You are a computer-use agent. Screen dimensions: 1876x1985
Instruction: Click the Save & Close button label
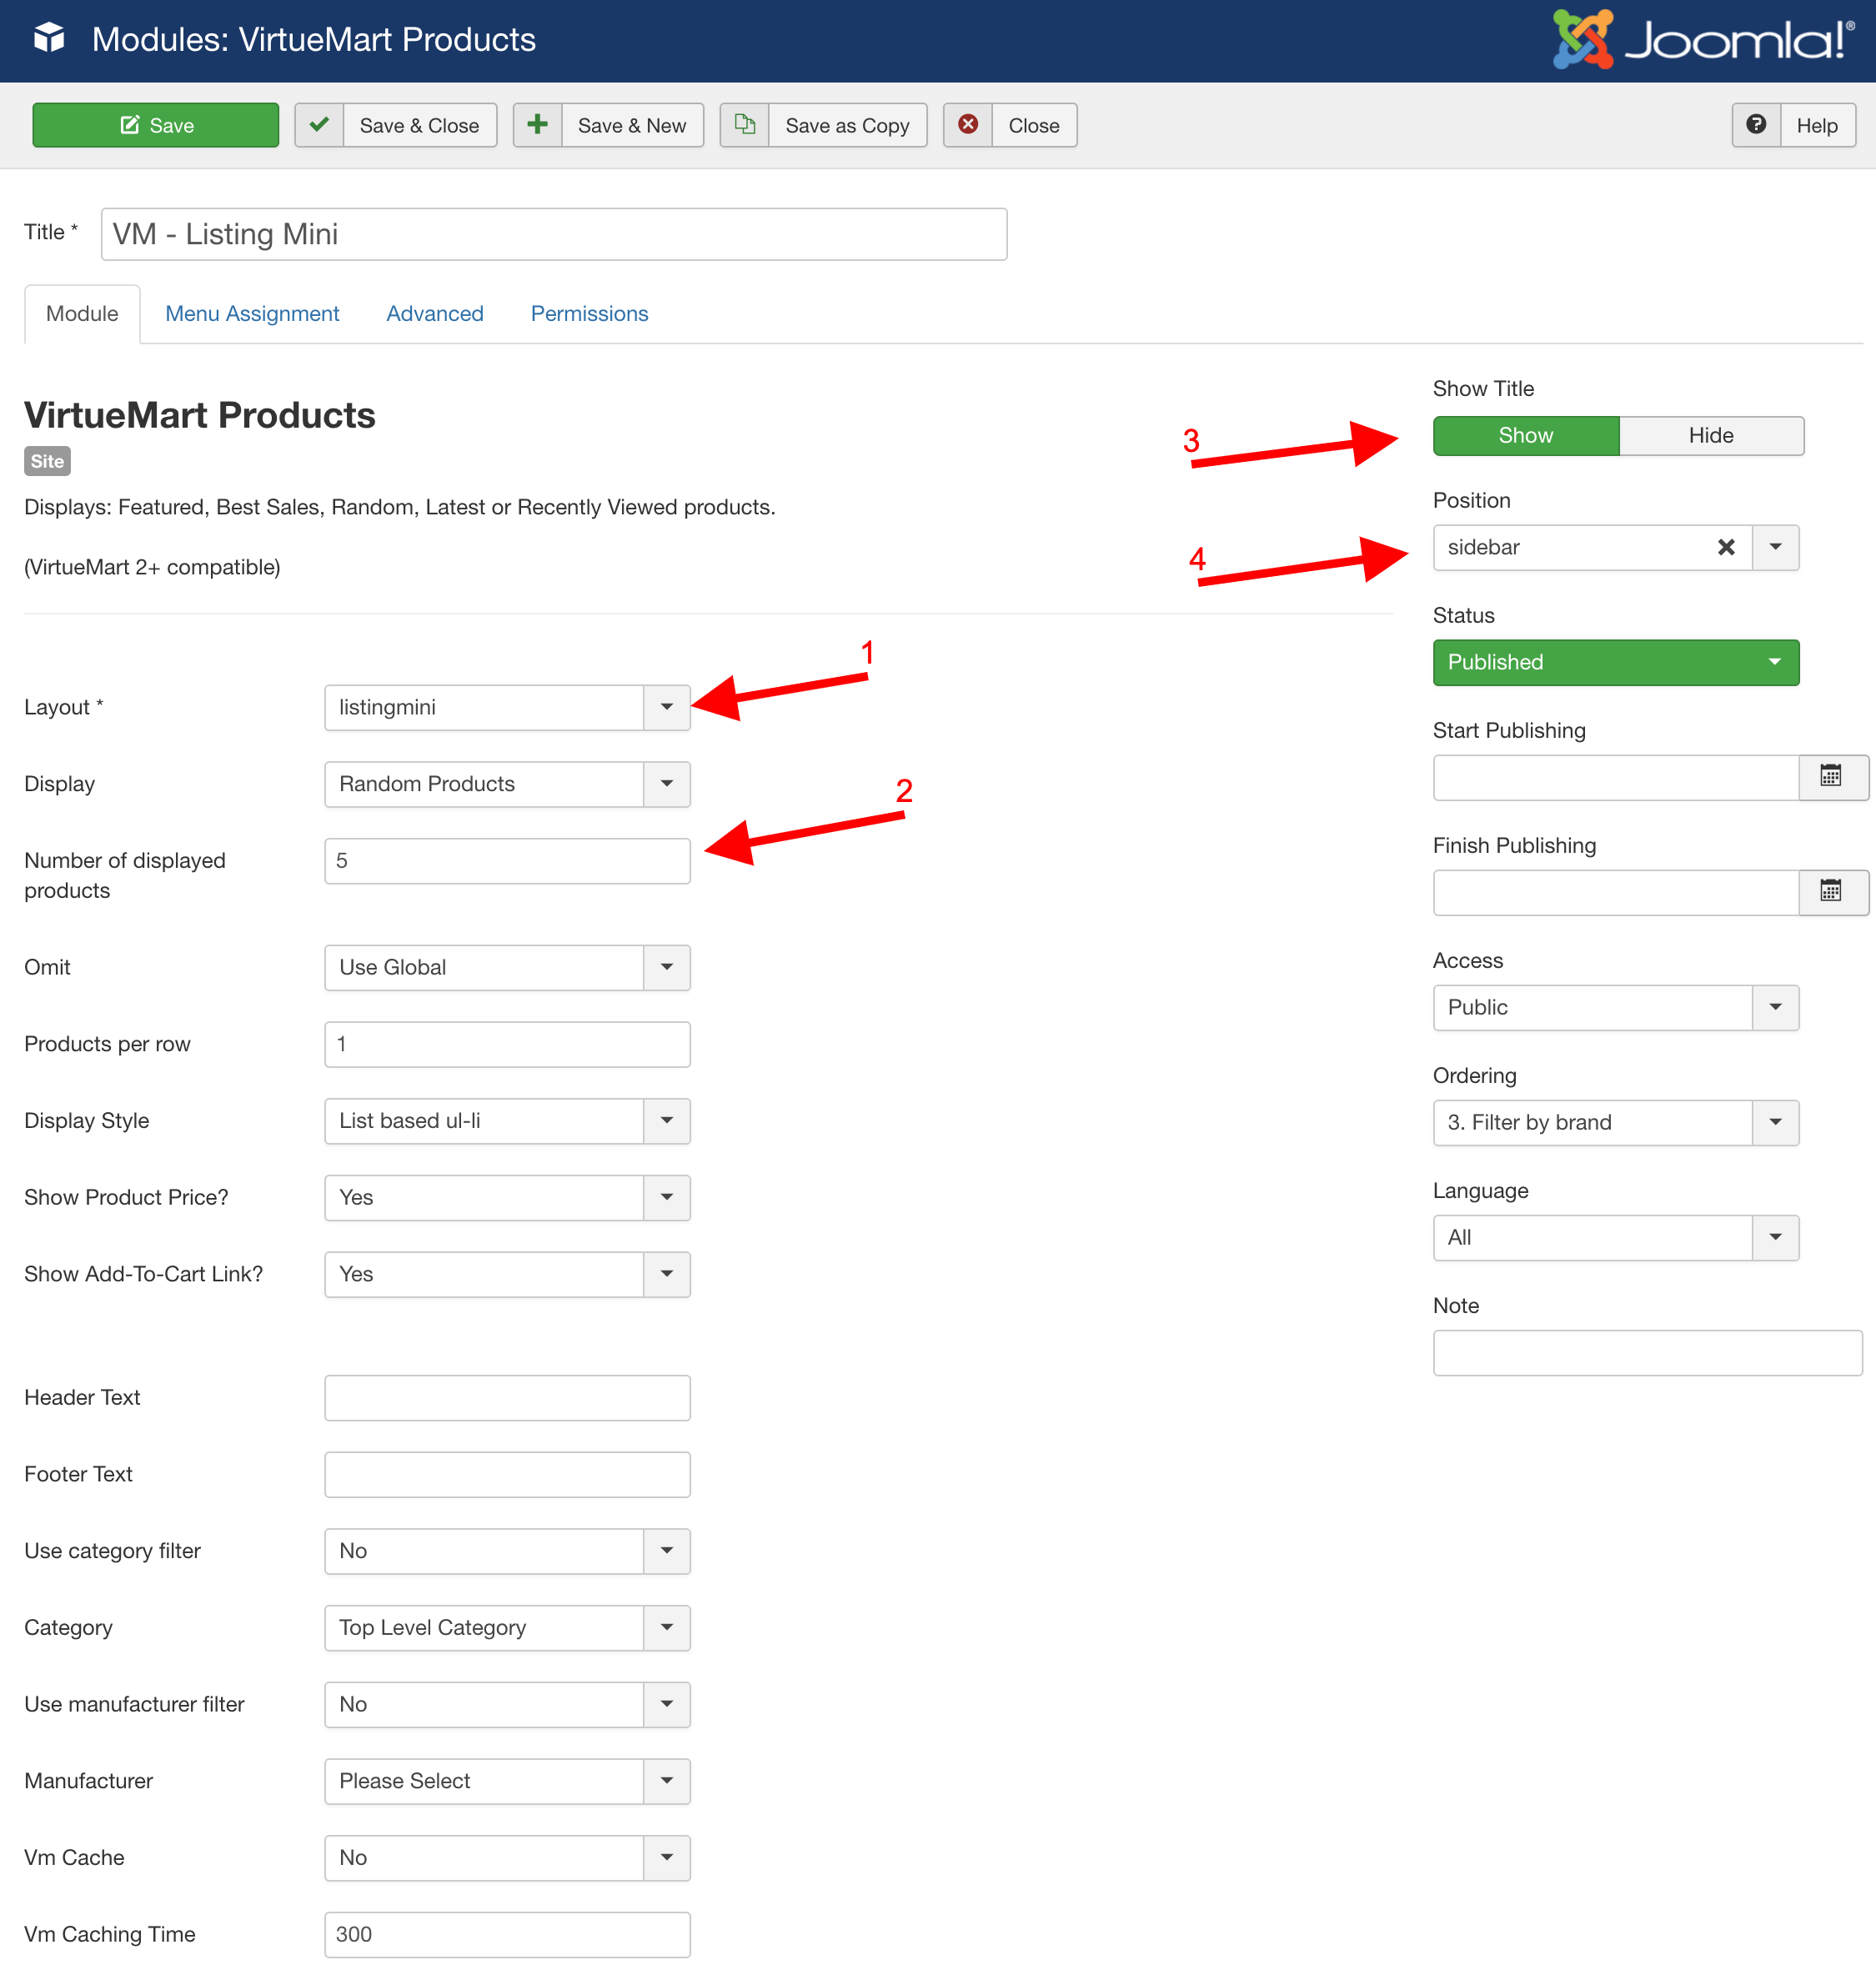(419, 125)
